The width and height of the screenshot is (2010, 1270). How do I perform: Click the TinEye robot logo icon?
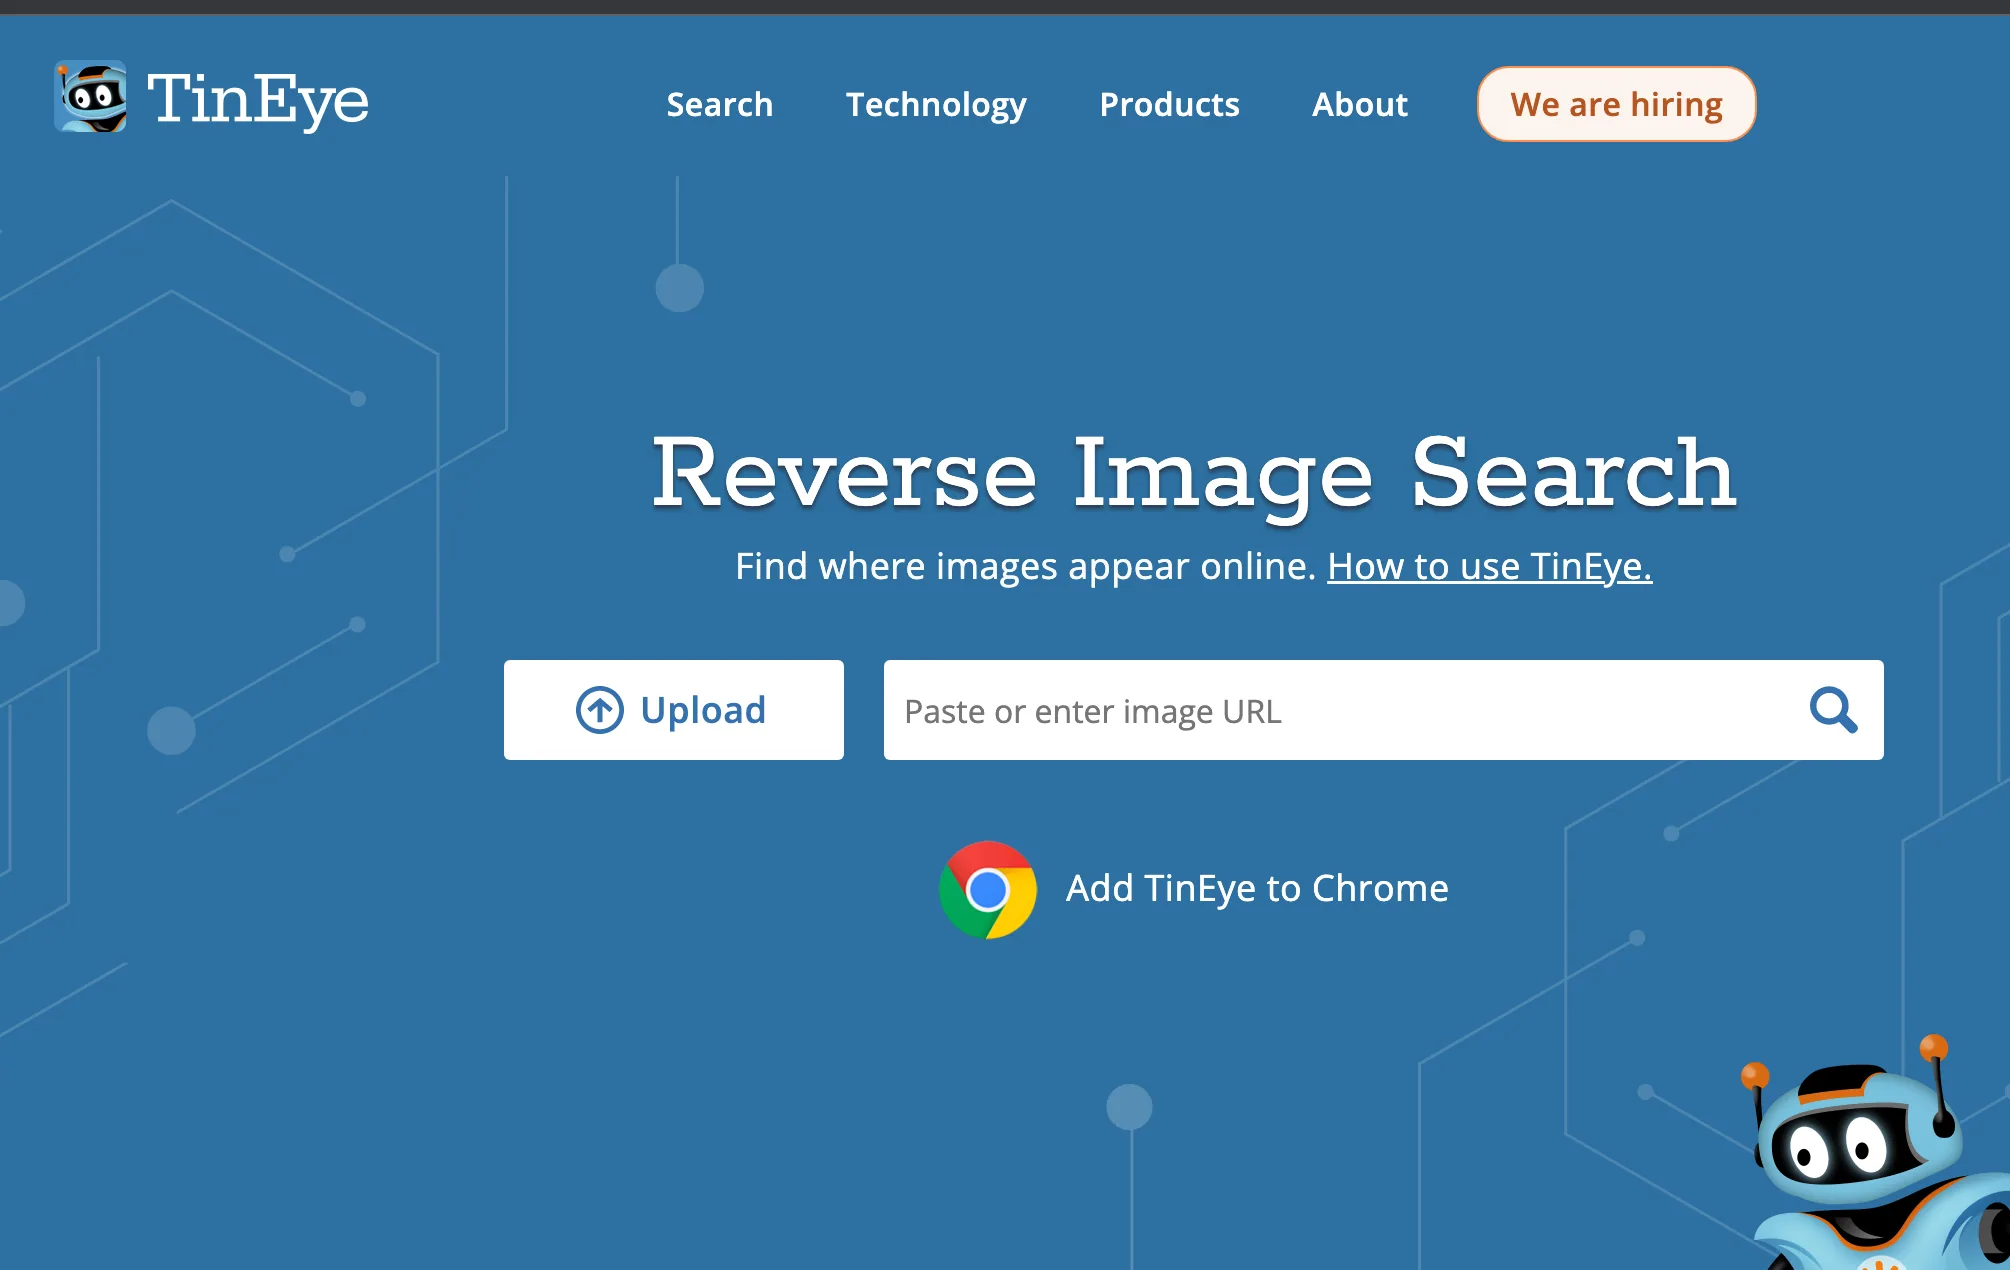pos(90,97)
